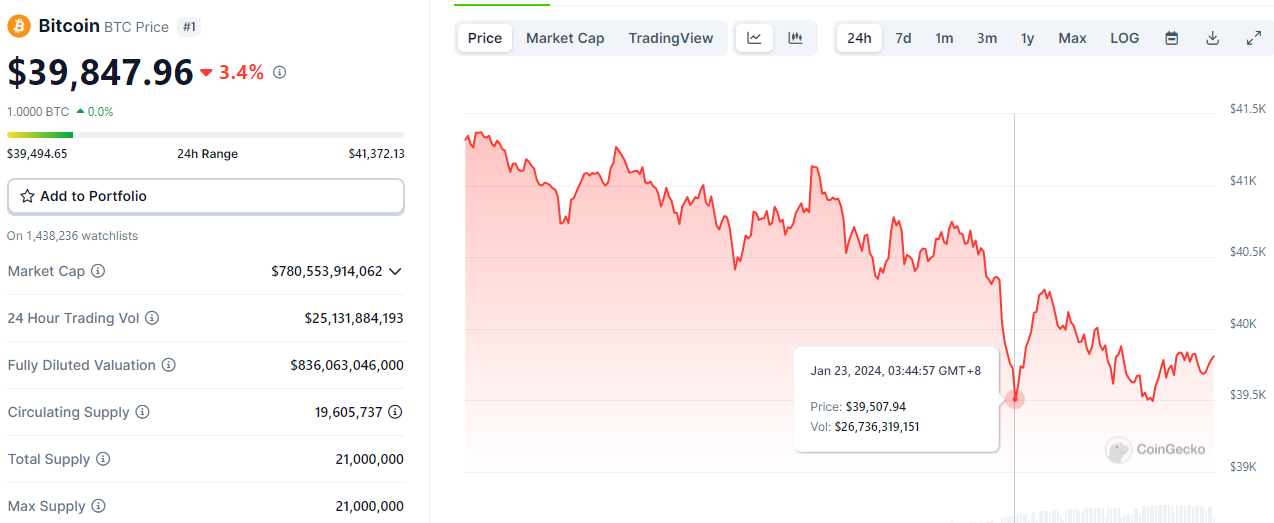Expand Circulating Supply details icon at right
The height and width of the screenshot is (523, 1274).
(395, 412)
